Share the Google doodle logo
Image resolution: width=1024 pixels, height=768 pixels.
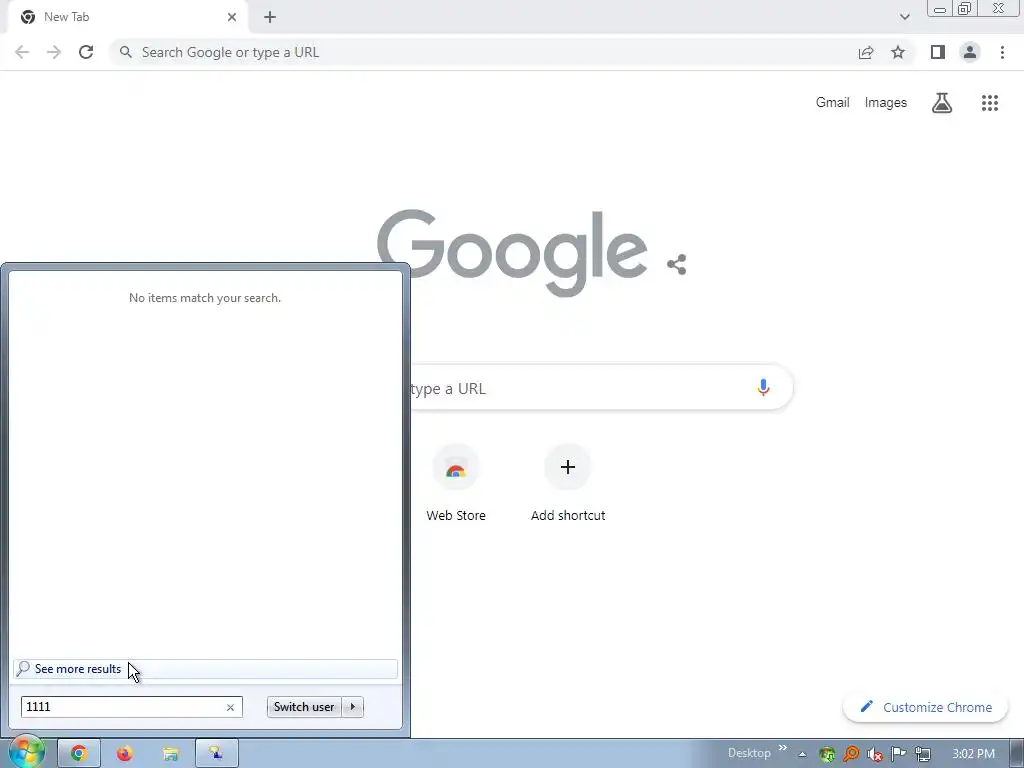(677, 264)
